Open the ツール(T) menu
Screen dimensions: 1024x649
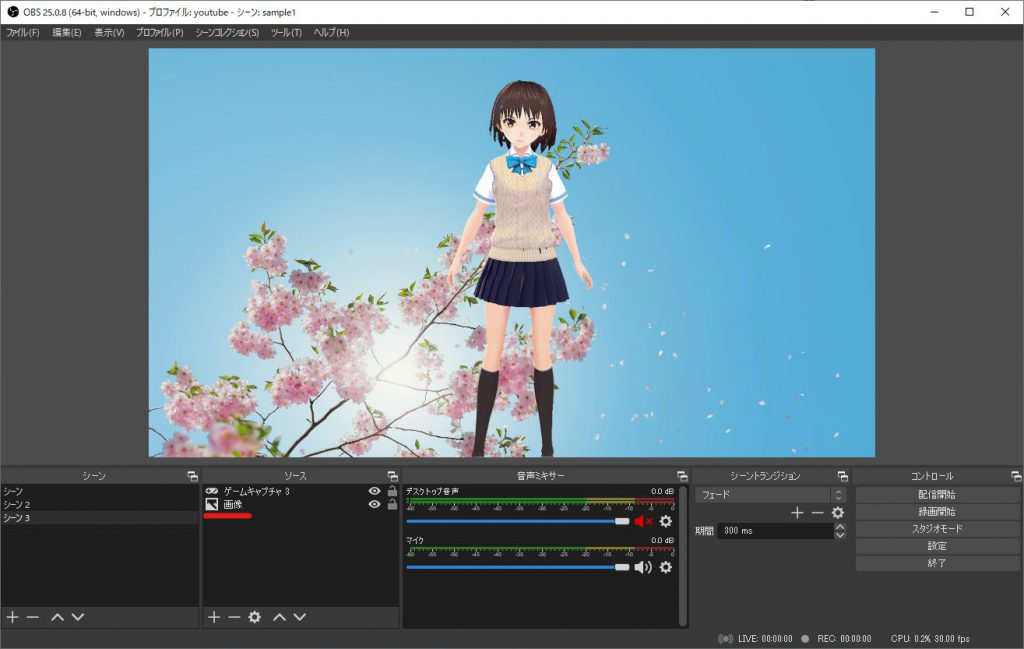click(x=286, y=33)
